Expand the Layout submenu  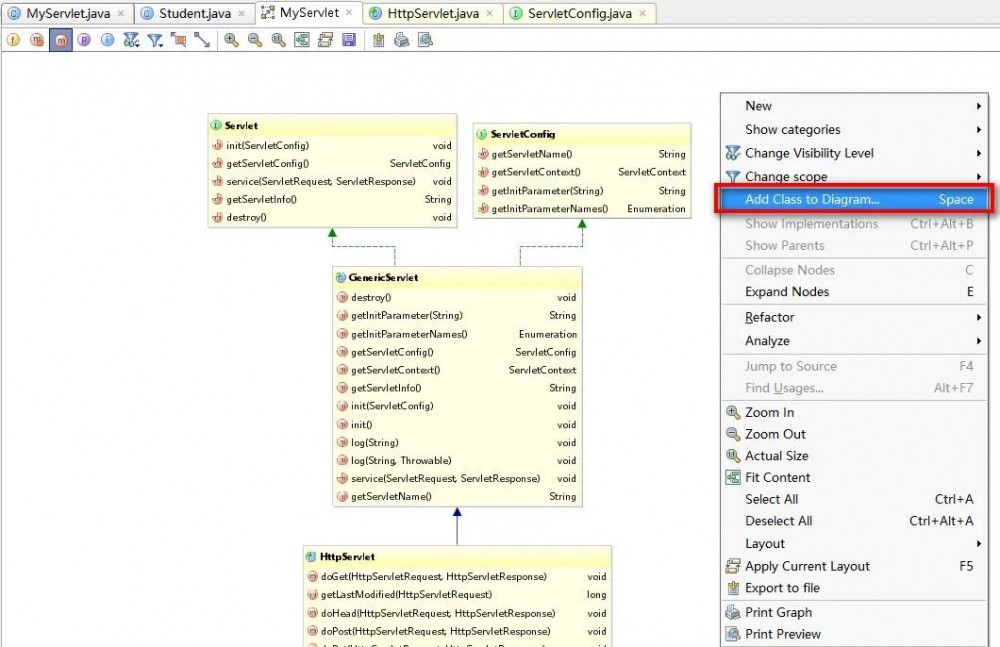pos(764,543)
